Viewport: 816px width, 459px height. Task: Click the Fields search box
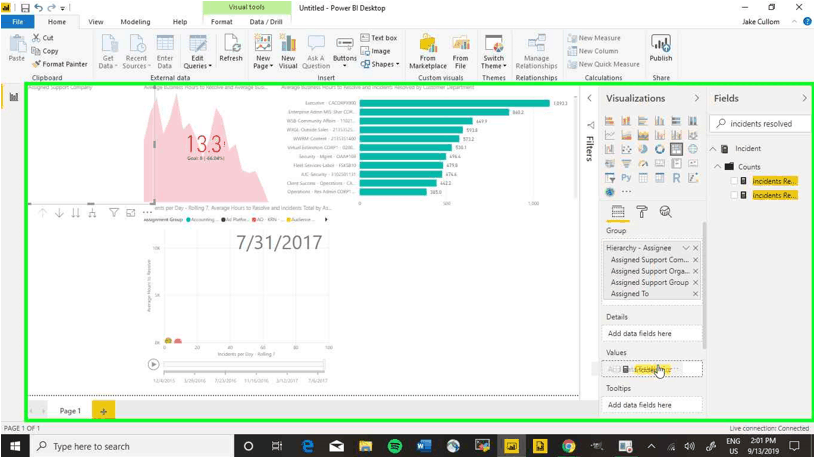click(x=760, y=123)
